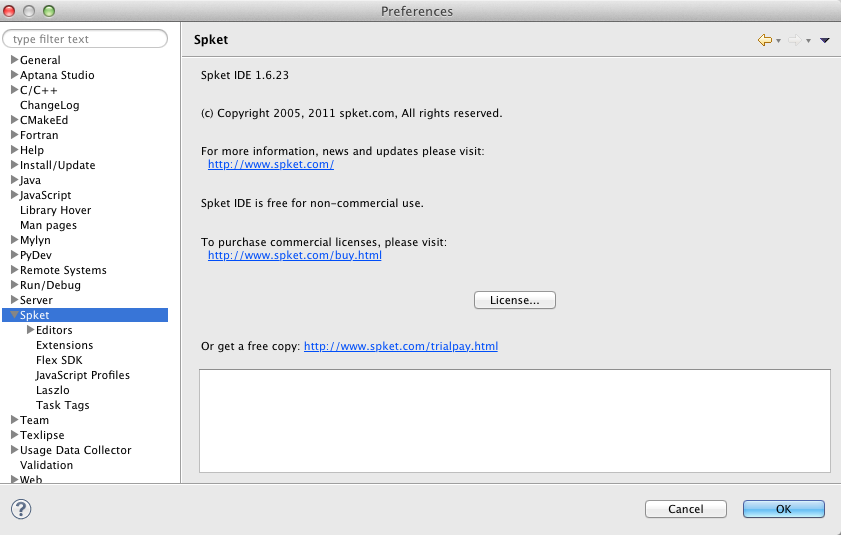Image resolution: width=841 pixels, height=535 pixels.
Task: Open the Task Tags preference page
Action: click(62, 405)
